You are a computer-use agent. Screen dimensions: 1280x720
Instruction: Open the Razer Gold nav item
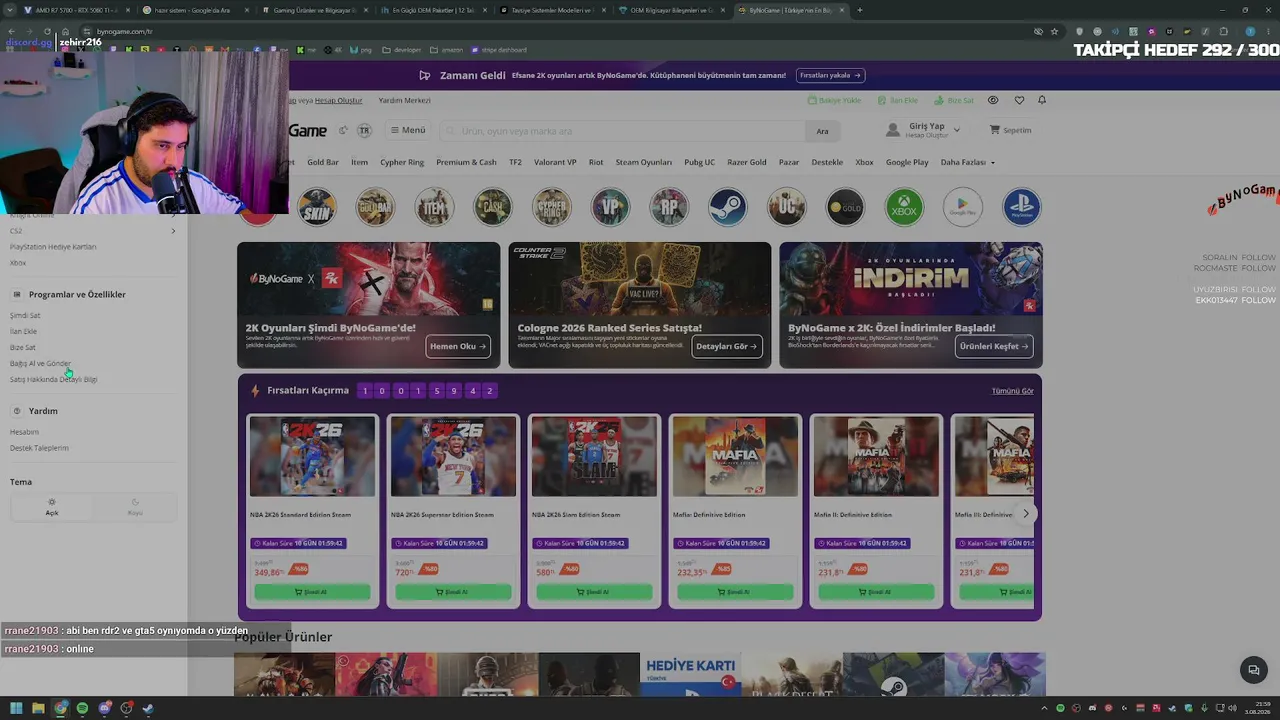[x=747, y=162]
